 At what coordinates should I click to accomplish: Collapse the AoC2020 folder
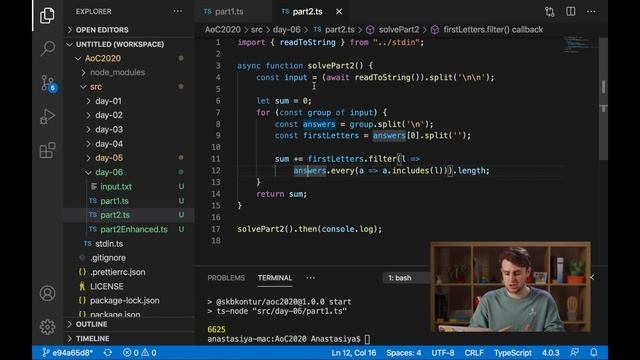coord(129,58)
